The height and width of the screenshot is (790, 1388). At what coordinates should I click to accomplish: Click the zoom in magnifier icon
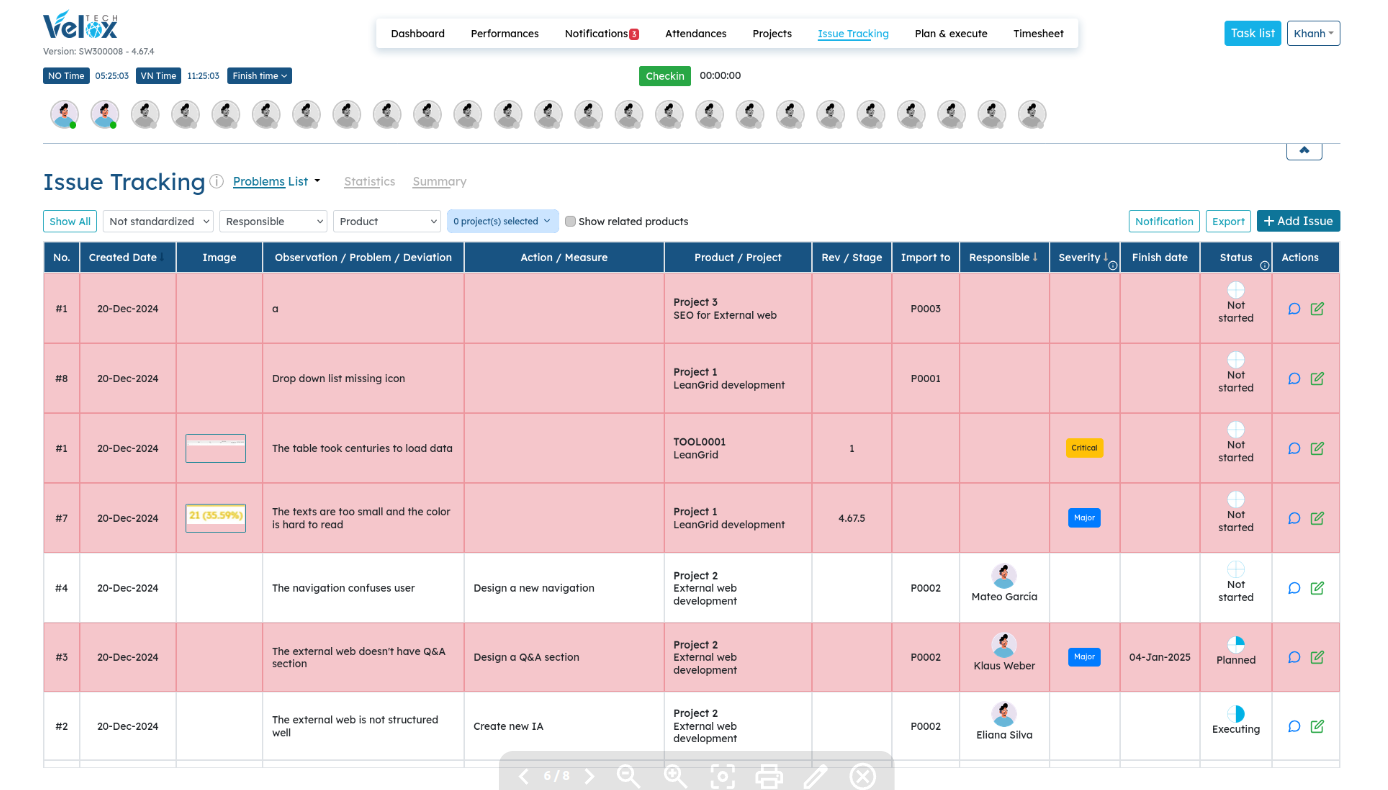tap(675, 776)
